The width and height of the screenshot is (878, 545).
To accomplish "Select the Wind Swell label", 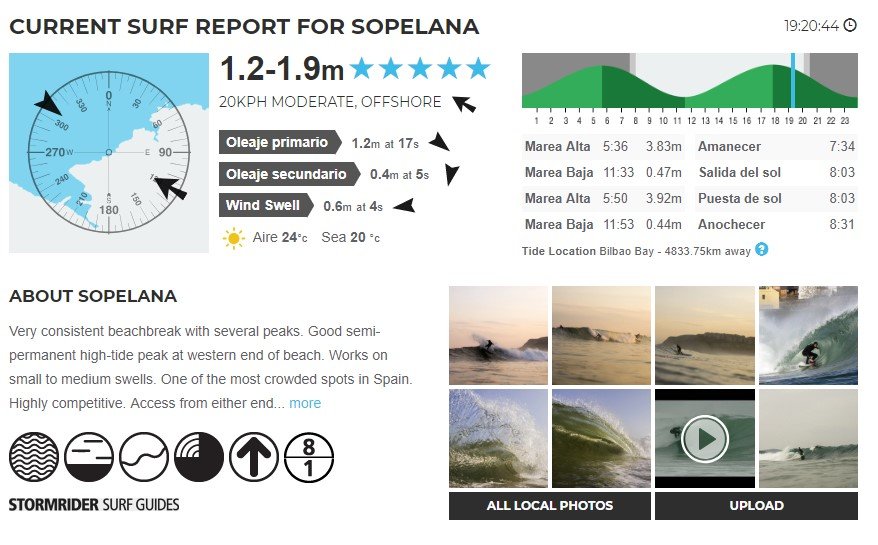I will point(263,206).
